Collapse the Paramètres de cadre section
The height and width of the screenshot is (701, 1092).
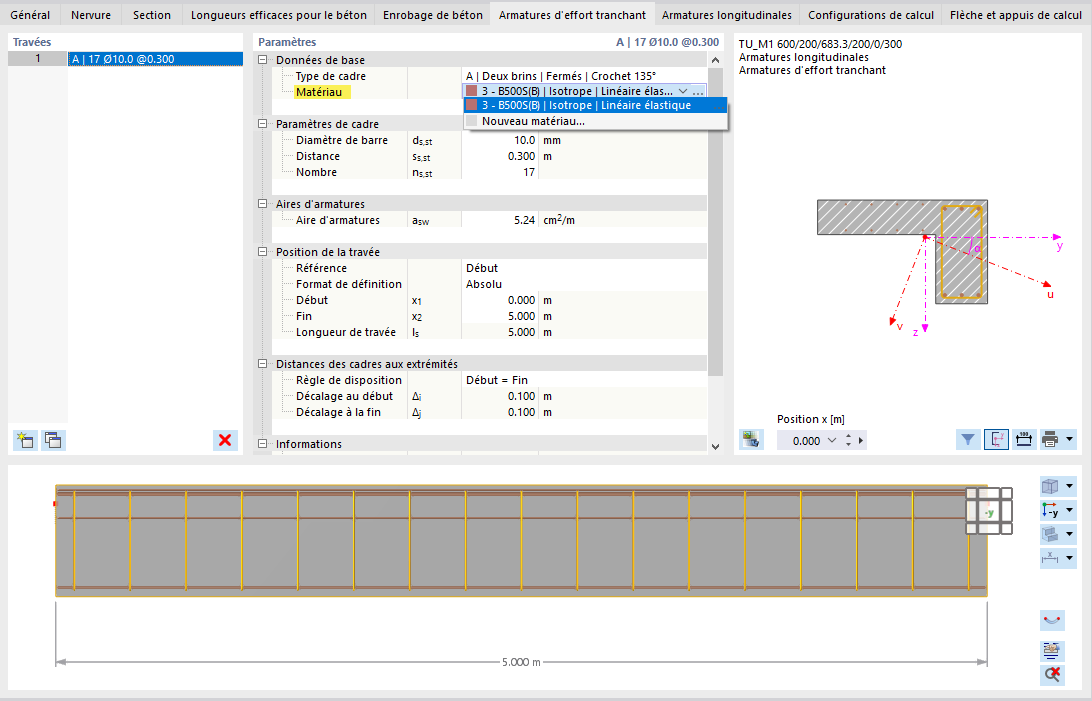pyautogui.click(x=263, y=124)
